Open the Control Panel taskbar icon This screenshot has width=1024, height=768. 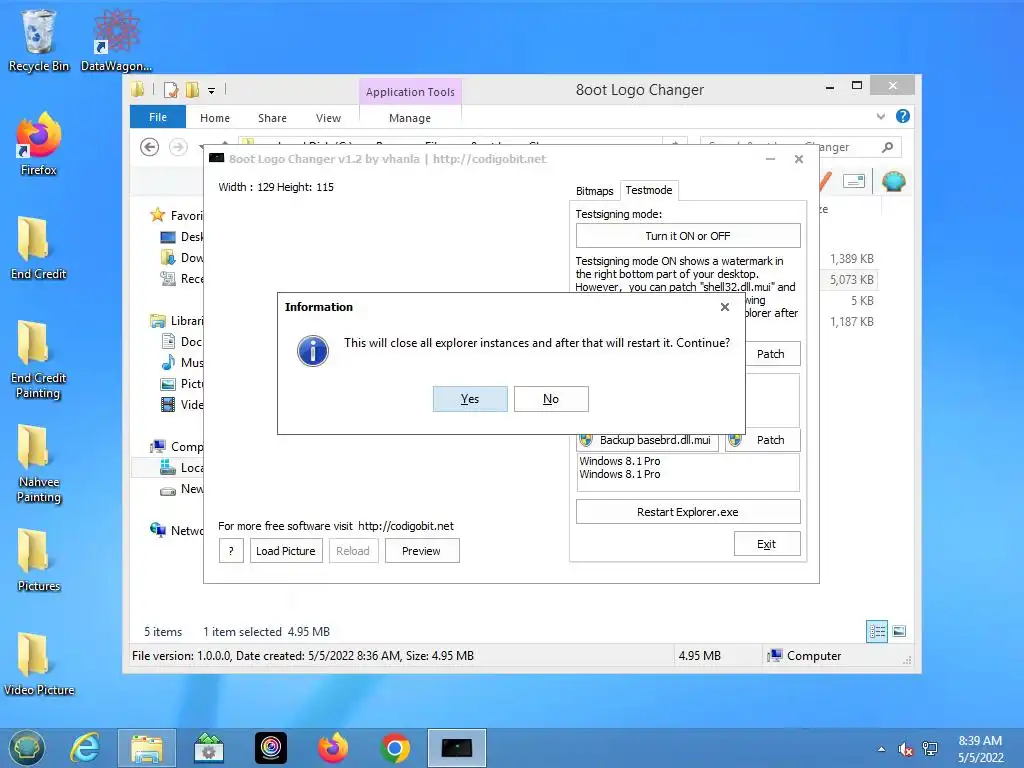coord(209,748)
